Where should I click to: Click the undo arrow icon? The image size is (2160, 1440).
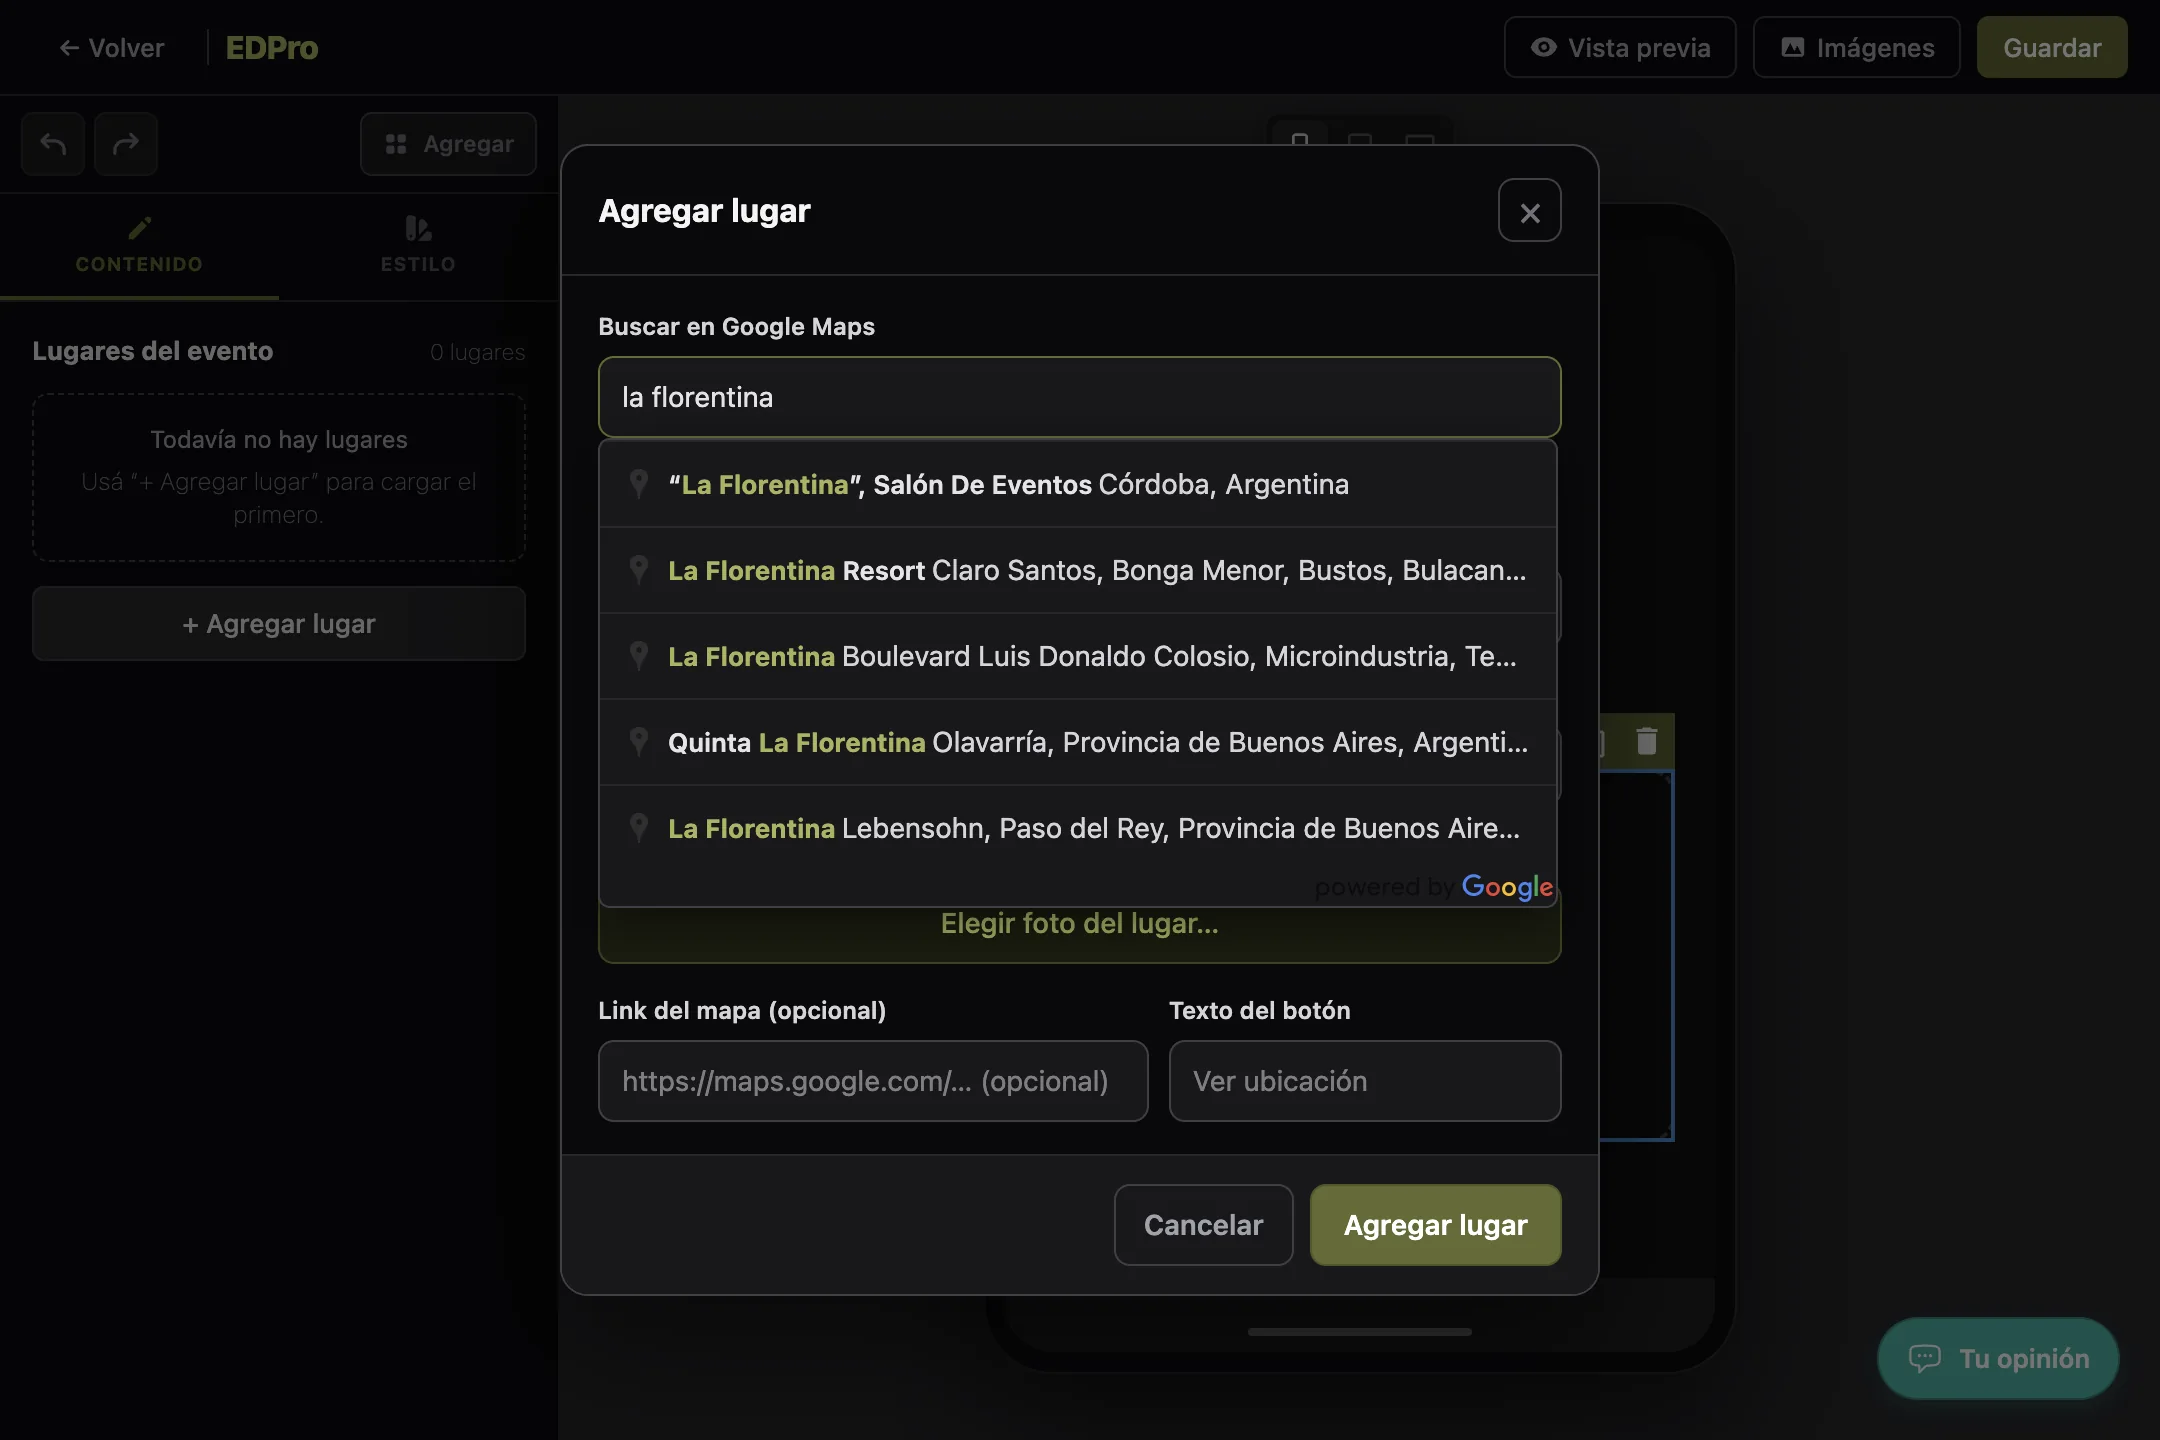(53, 144)
